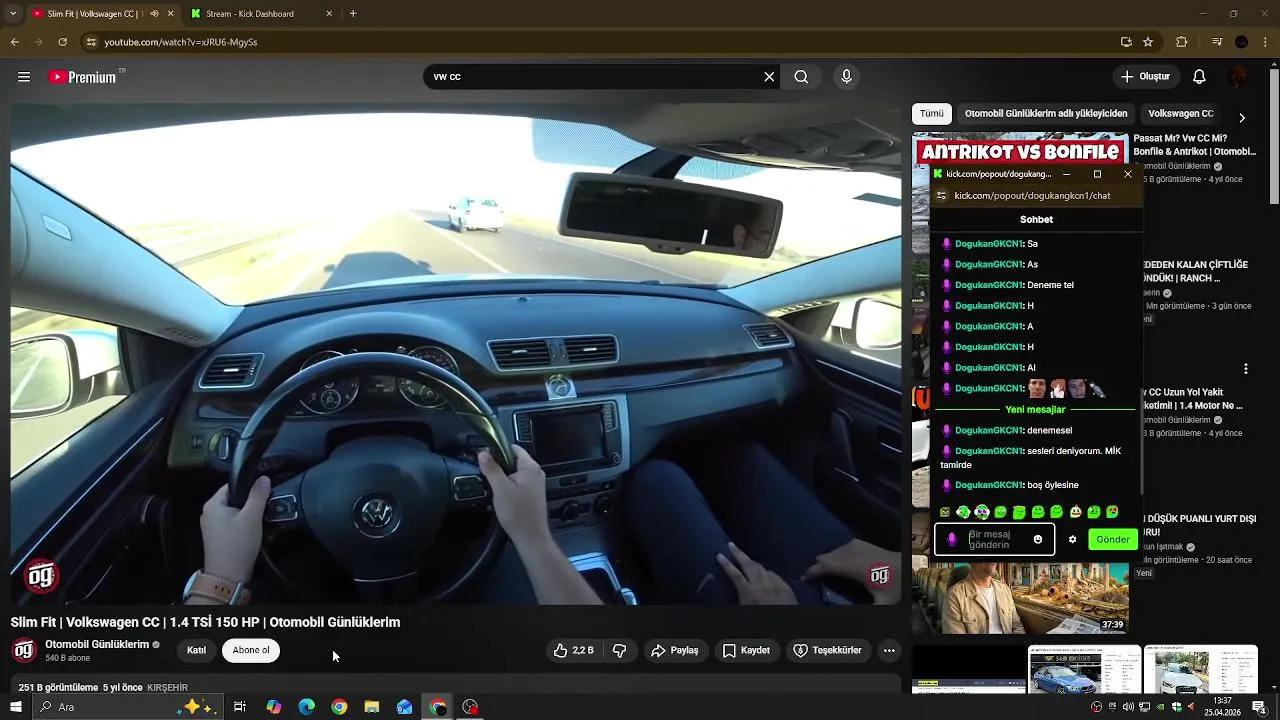Bookmark this page with the star
Screen dimensions: 1280x720
pyautogui.click(x=1148, y=42)
